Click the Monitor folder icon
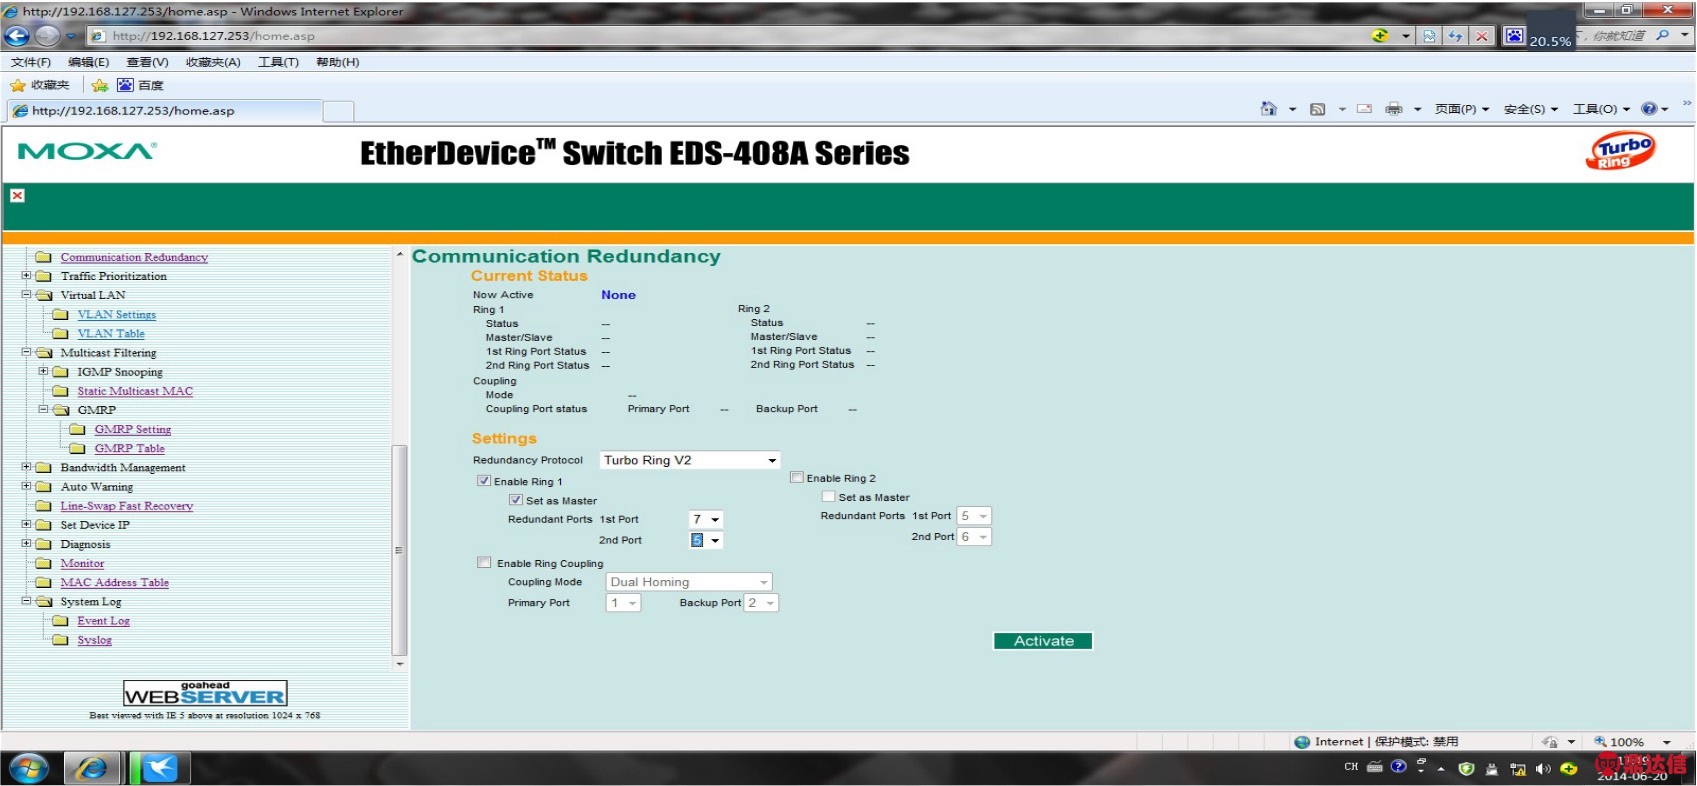Screen dimensions: 1697x786 (x=44, y=563)
